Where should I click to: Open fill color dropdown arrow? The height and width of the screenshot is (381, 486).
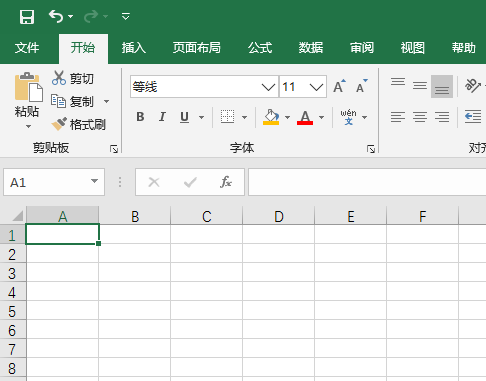click(x=287, y=117)
